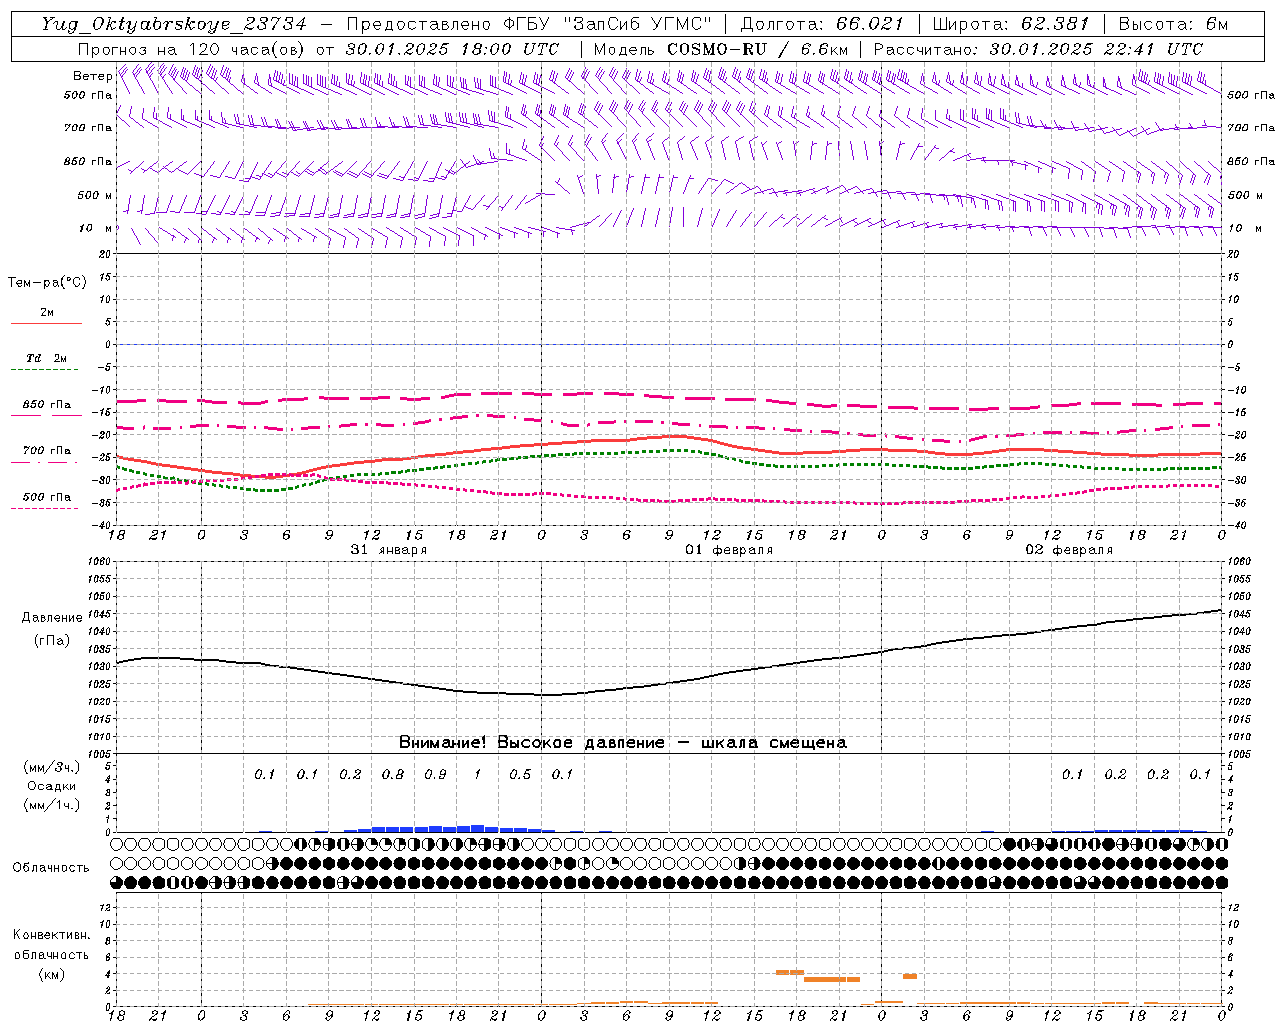1280x1024 pixels.
Task: Click the 0.5 precipitation value
Action: point(520,774)
